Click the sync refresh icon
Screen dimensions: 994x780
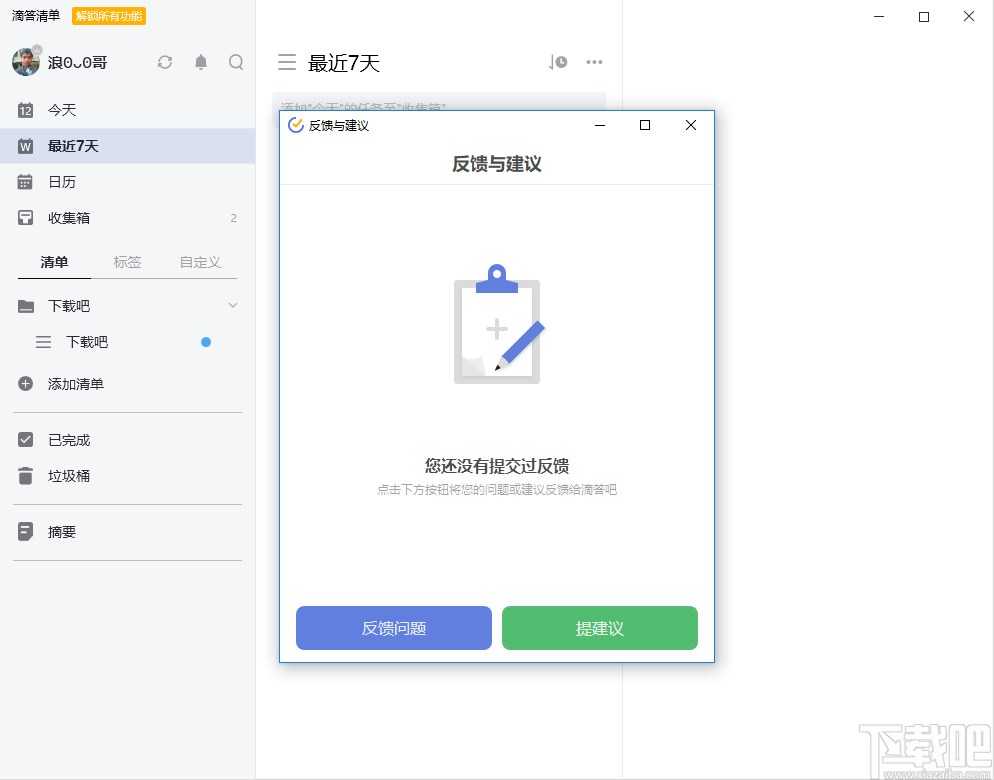coord(164,62)
